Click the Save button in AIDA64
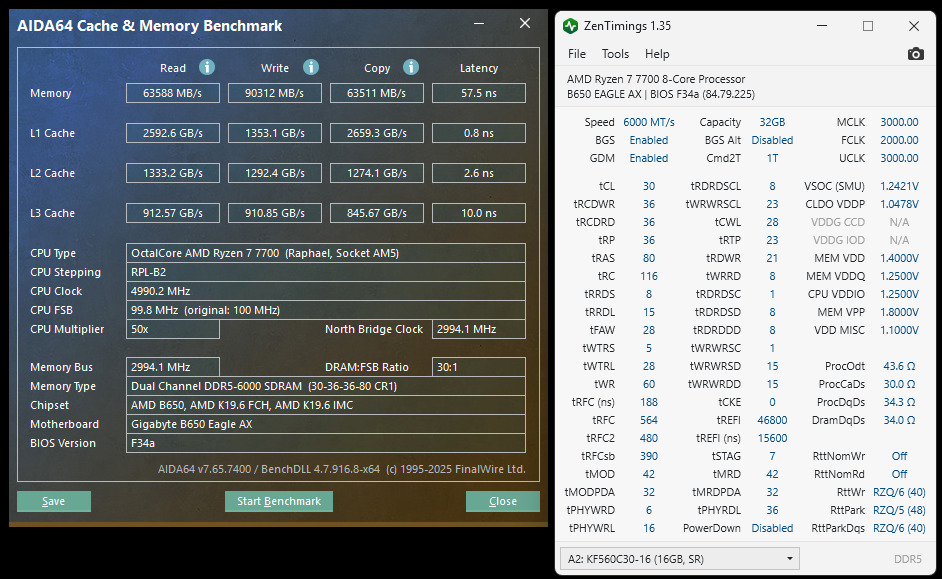The height and width of the screenshot is (579, 942). pos(53,501)
